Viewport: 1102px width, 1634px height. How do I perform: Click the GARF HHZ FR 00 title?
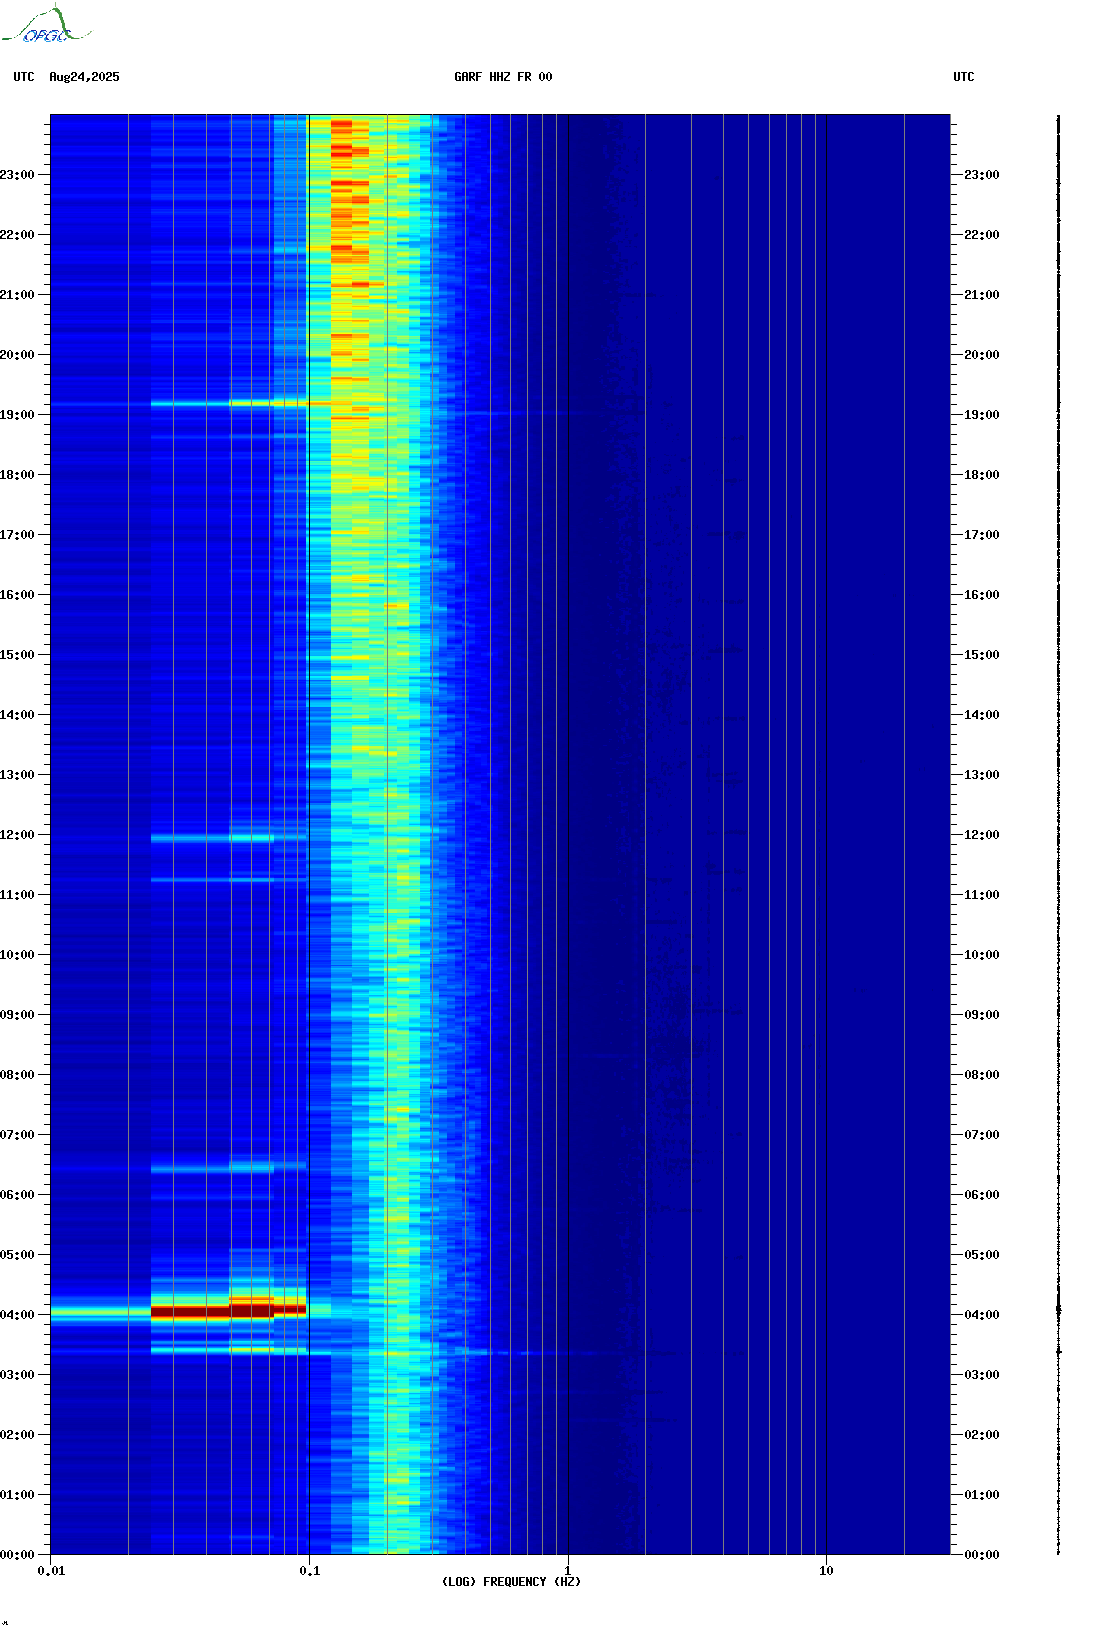(x=503, y=77)
